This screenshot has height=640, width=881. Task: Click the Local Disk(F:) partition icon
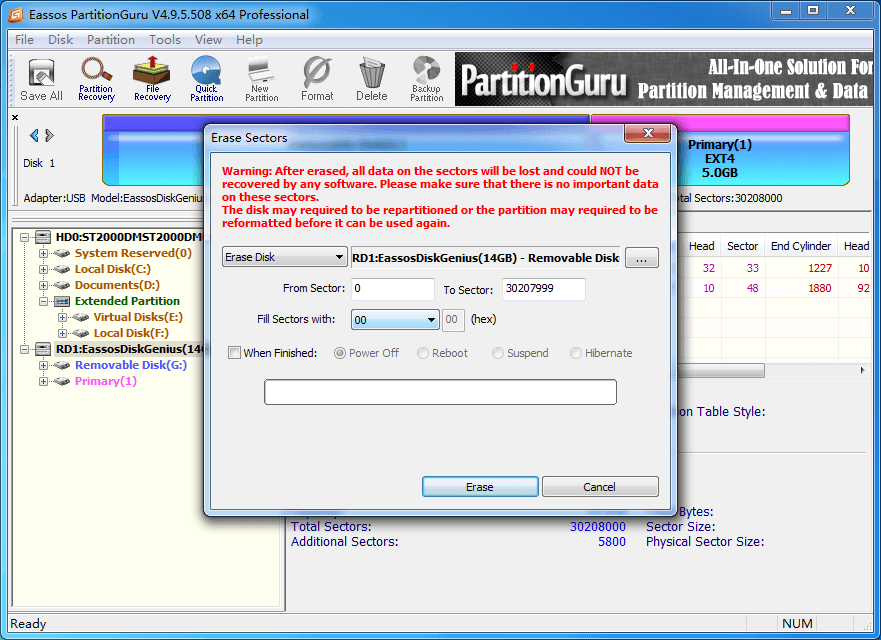81,334
